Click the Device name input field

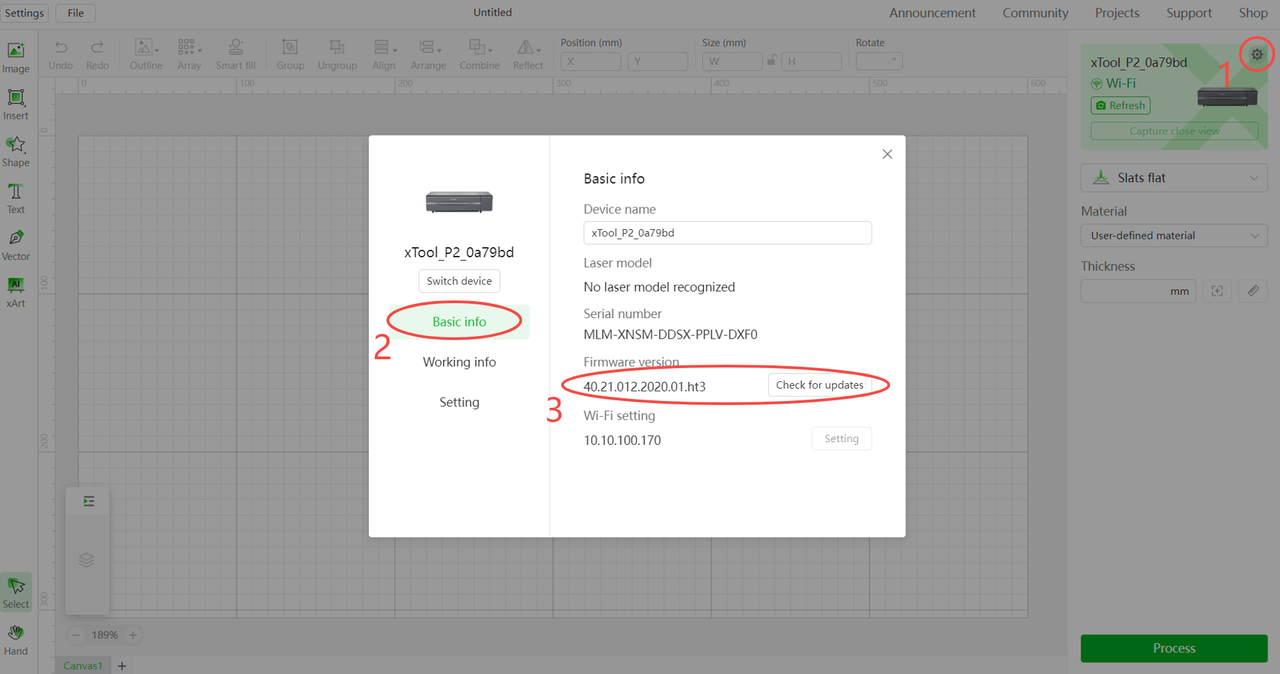click(x=728, y=233)
